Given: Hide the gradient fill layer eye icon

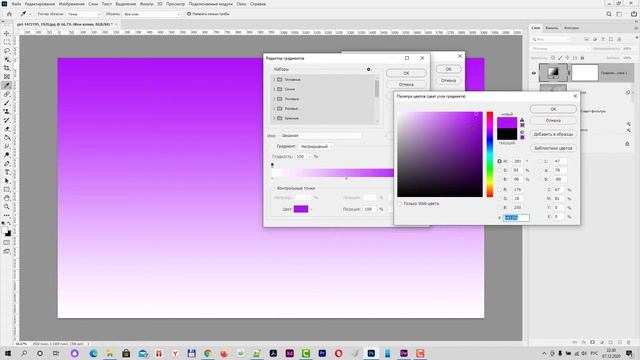Looking at the screenshot, I should tap(533, 73).
